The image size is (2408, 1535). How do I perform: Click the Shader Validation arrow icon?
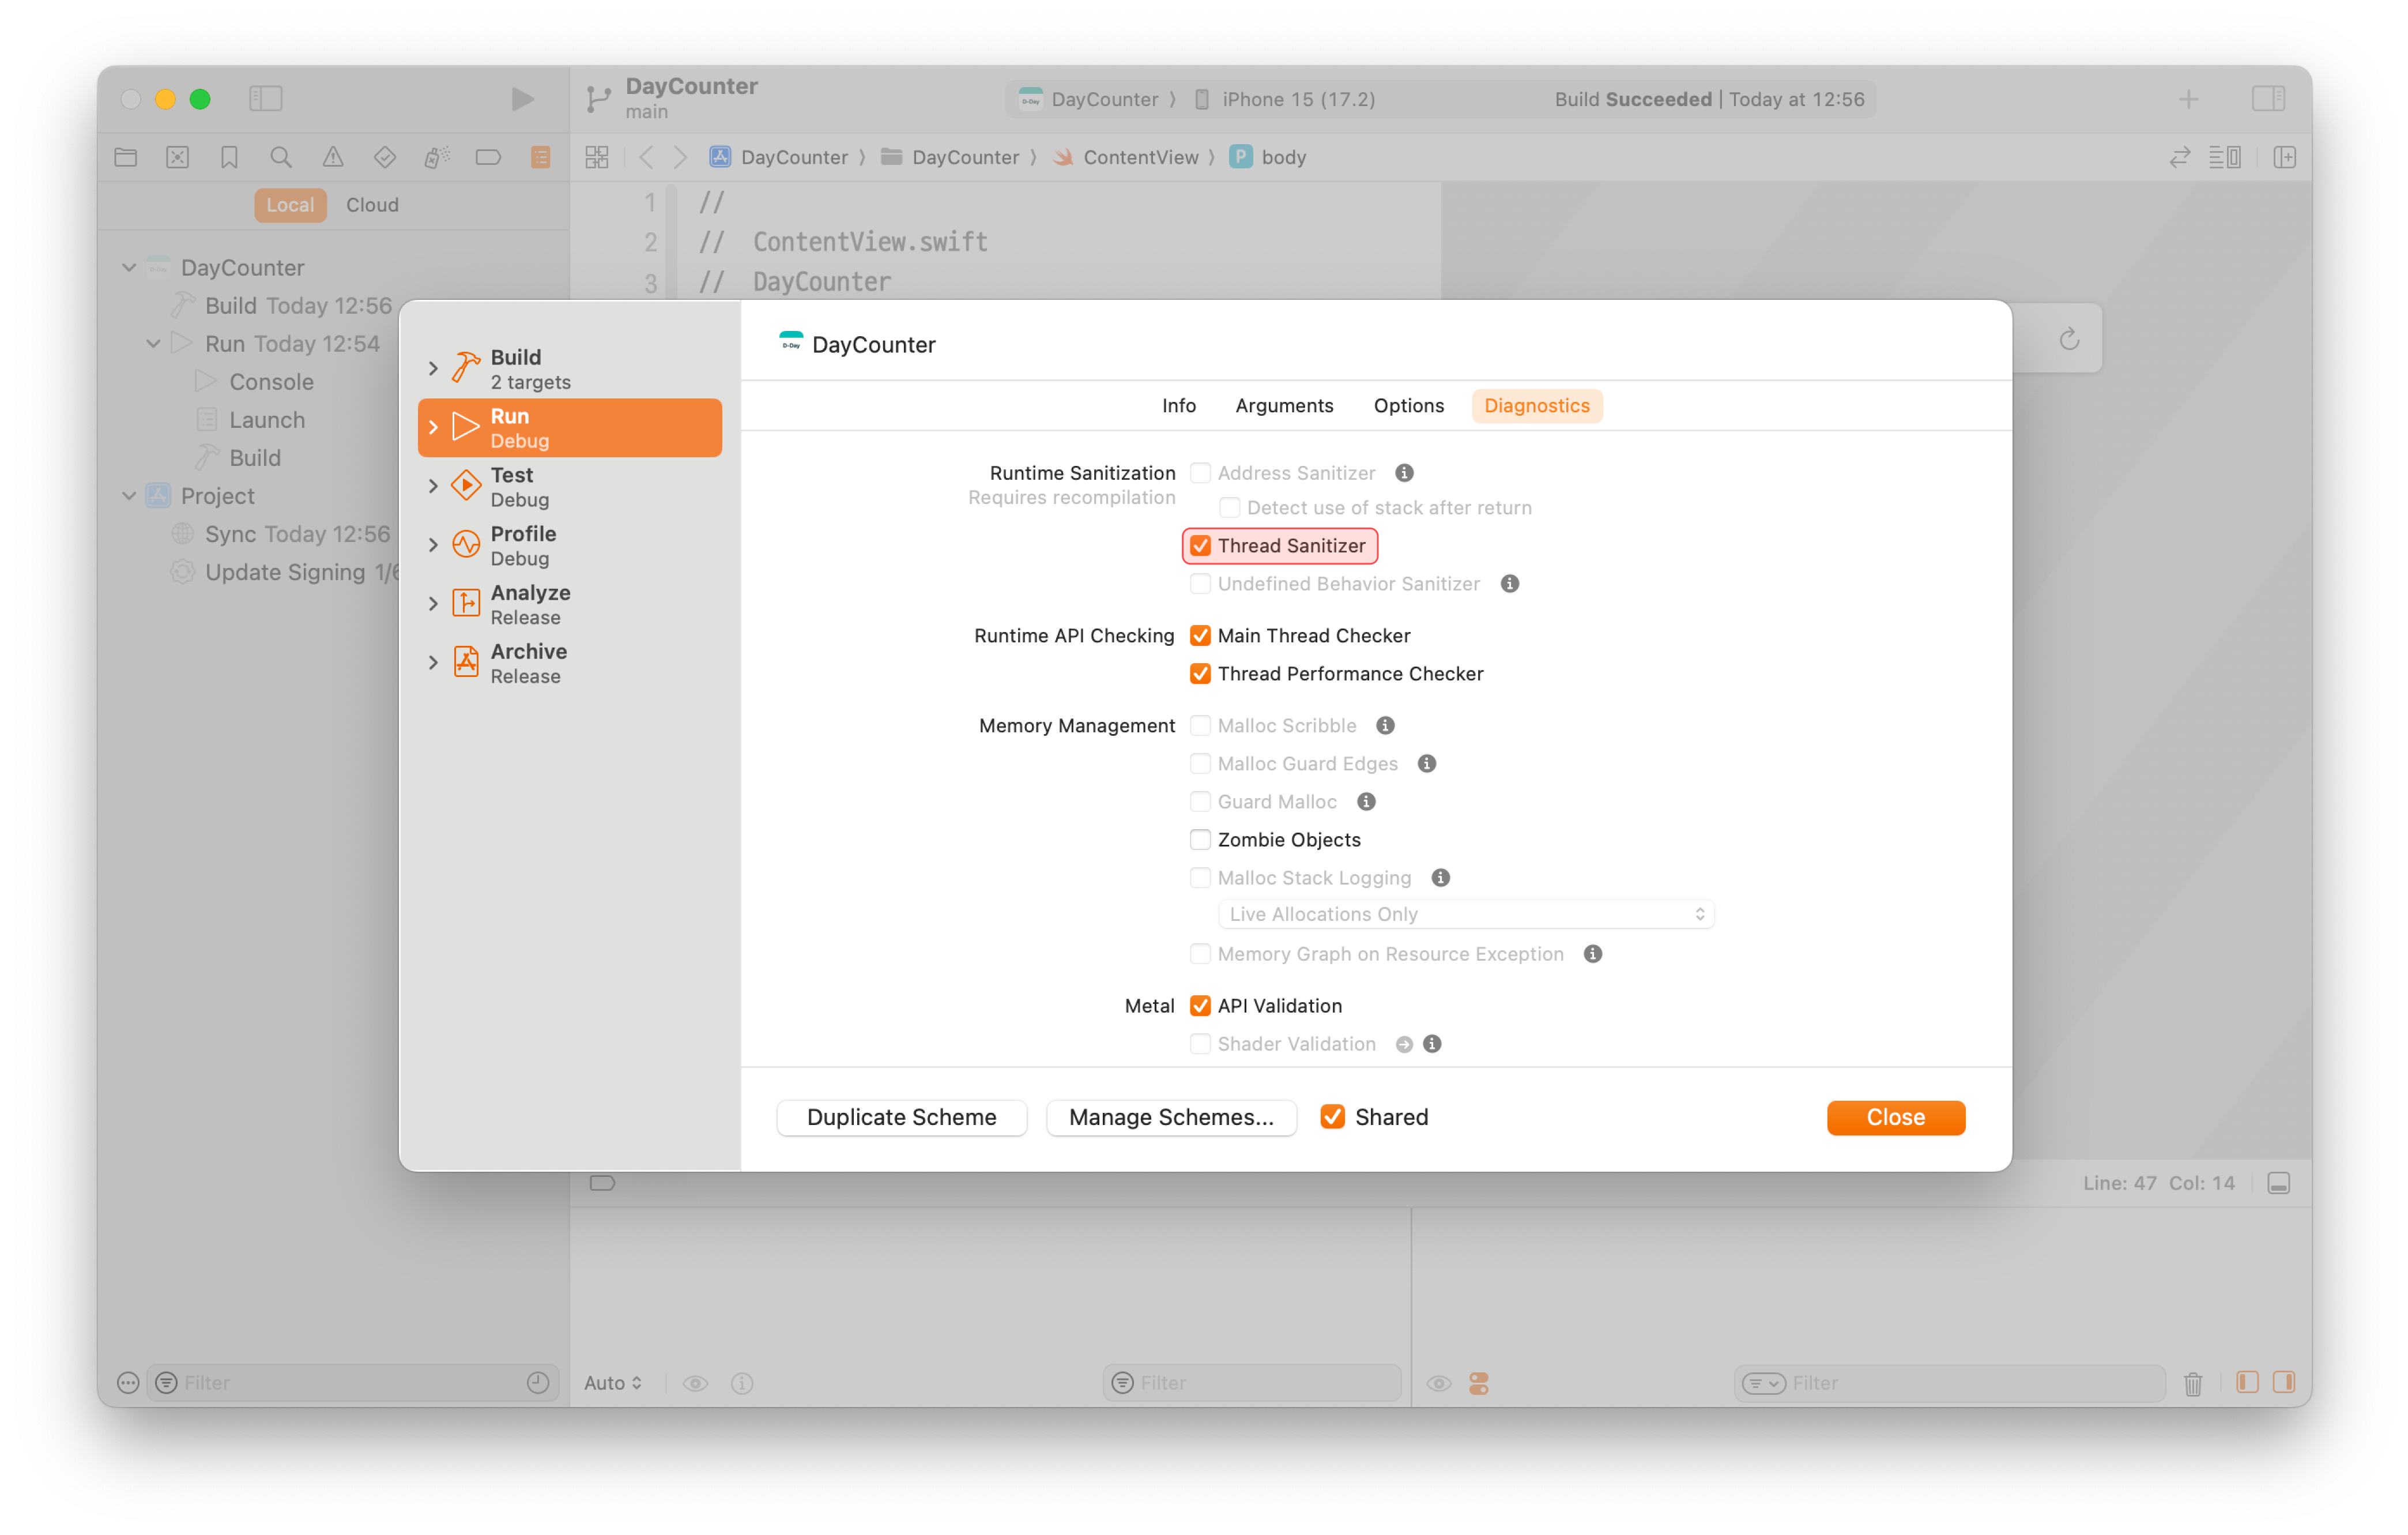click(x=1404, y=1044)
